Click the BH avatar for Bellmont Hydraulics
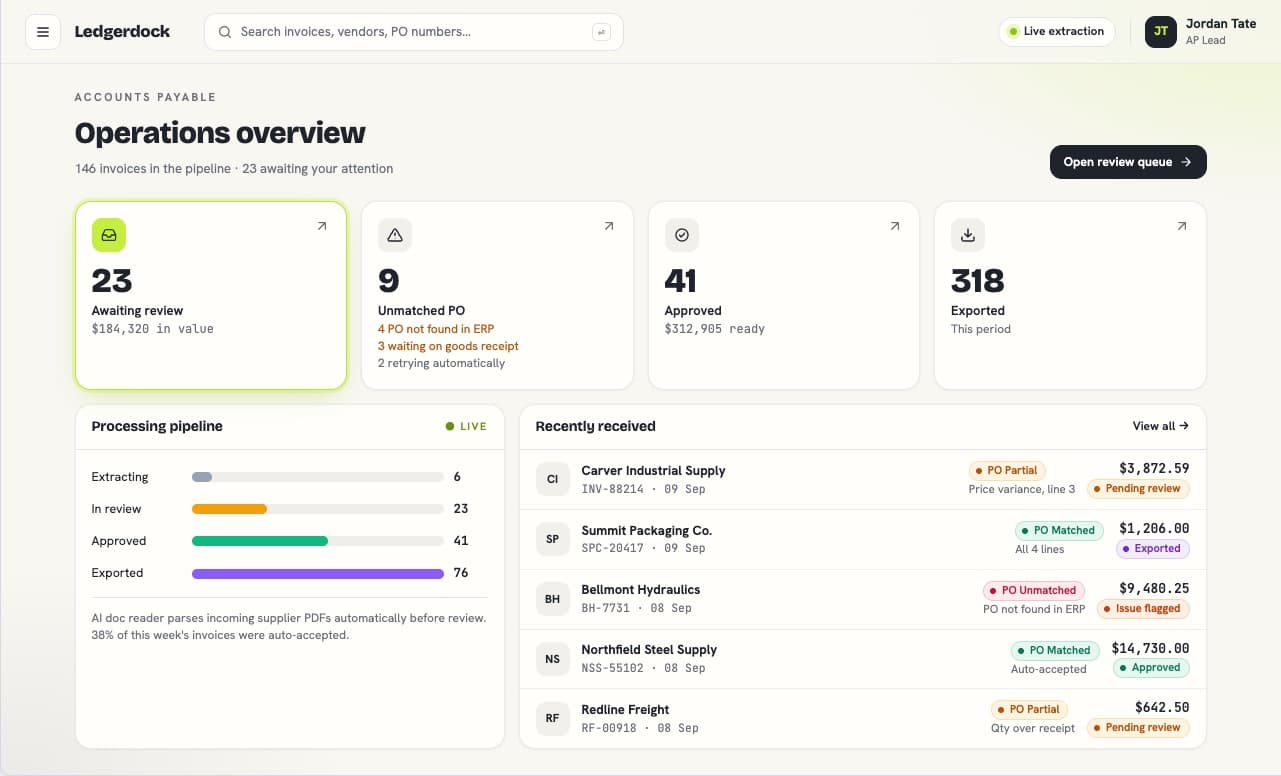This screenshot has height=776, width=1281. point(552,599)
